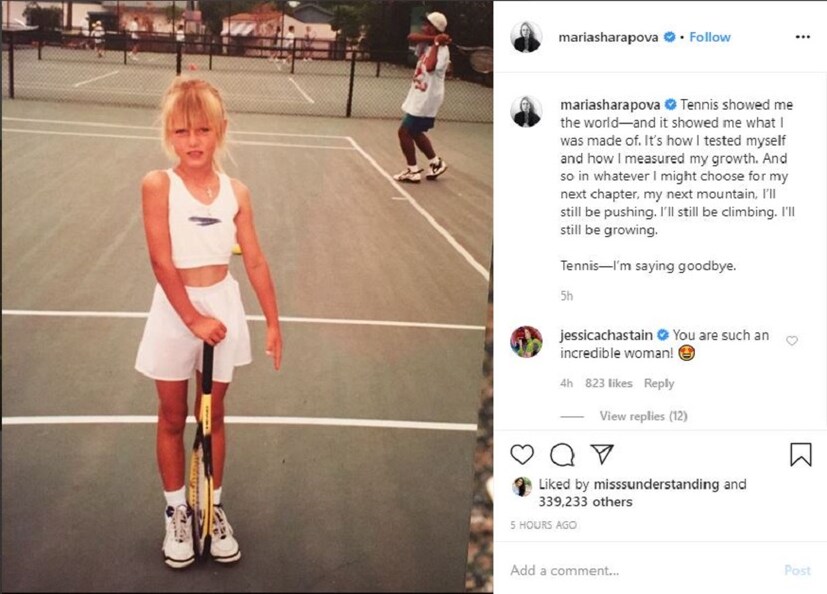Like jessicachastain's comment with small heart
Image resolution: width=827 pixels, height=594 pixels.
click(x=792, y=341)
